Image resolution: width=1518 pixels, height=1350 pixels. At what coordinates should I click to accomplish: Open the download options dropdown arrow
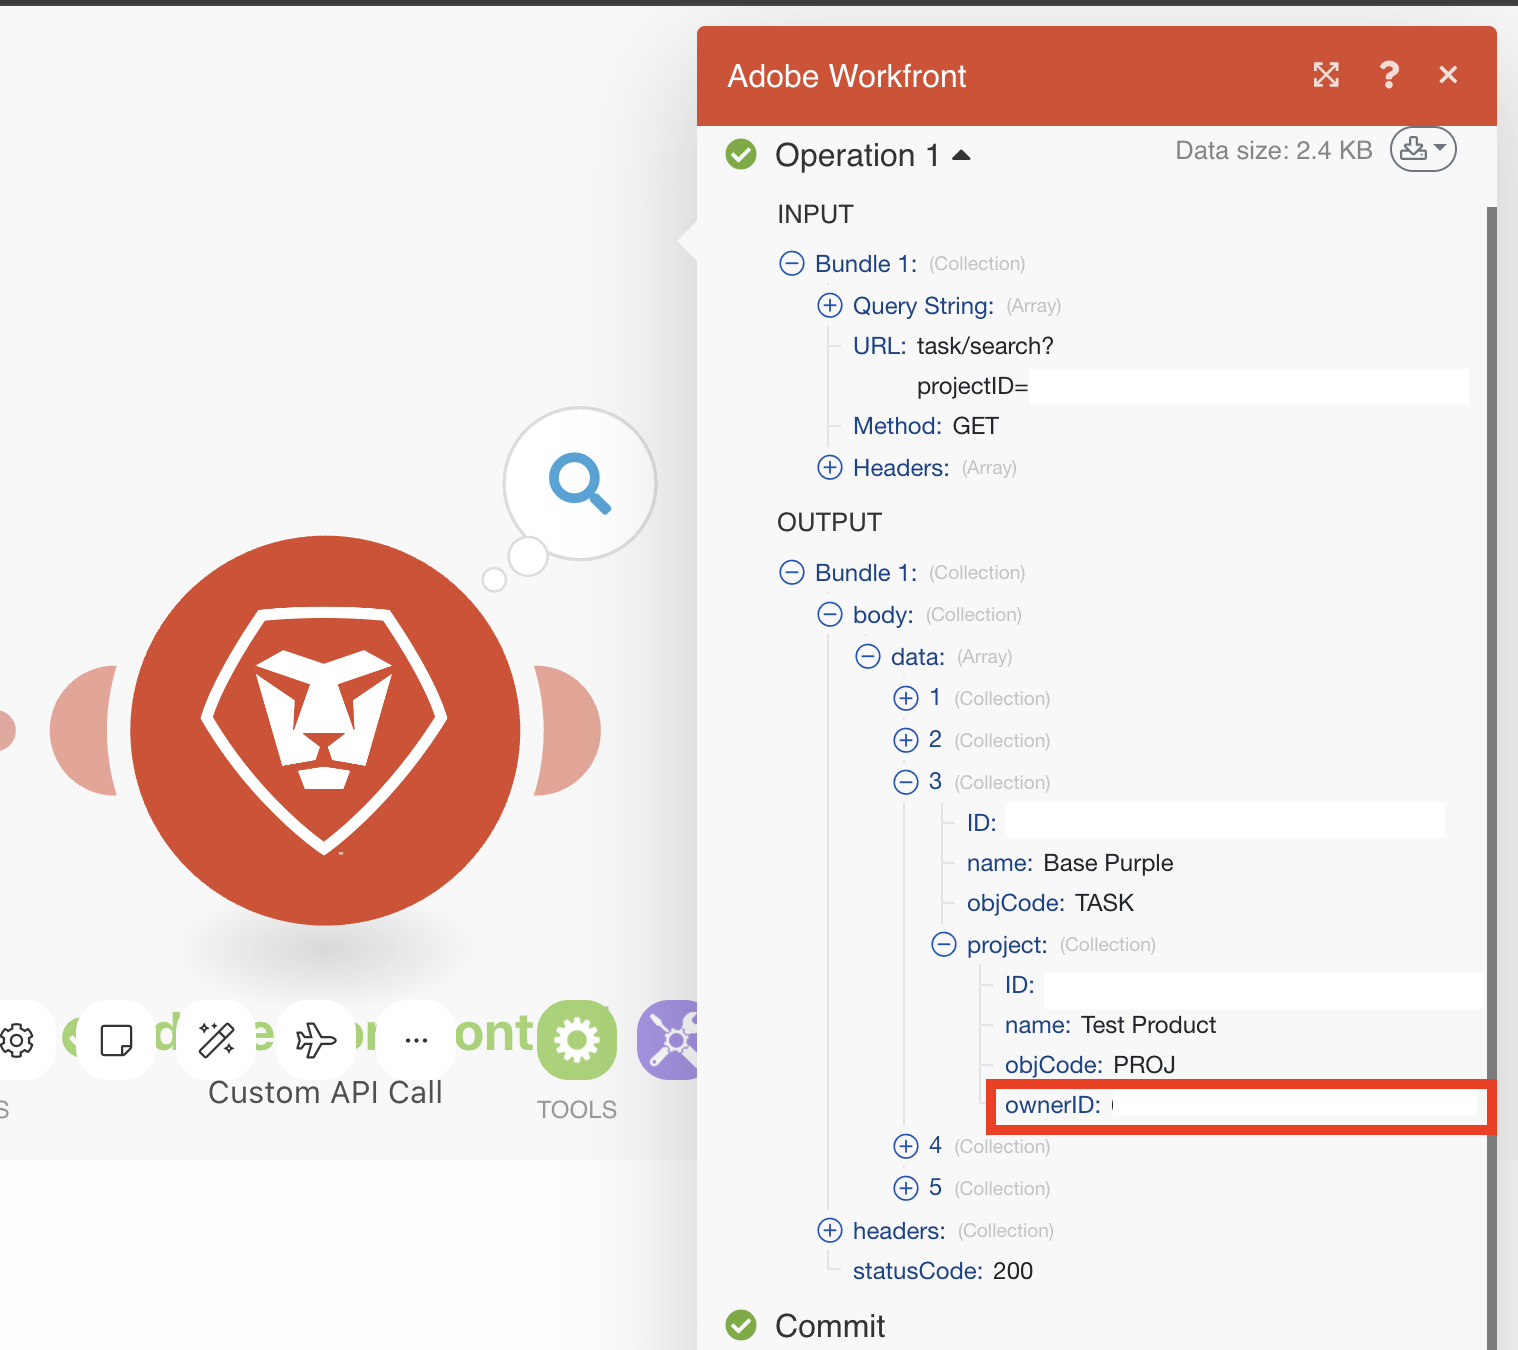(1438, 148)
